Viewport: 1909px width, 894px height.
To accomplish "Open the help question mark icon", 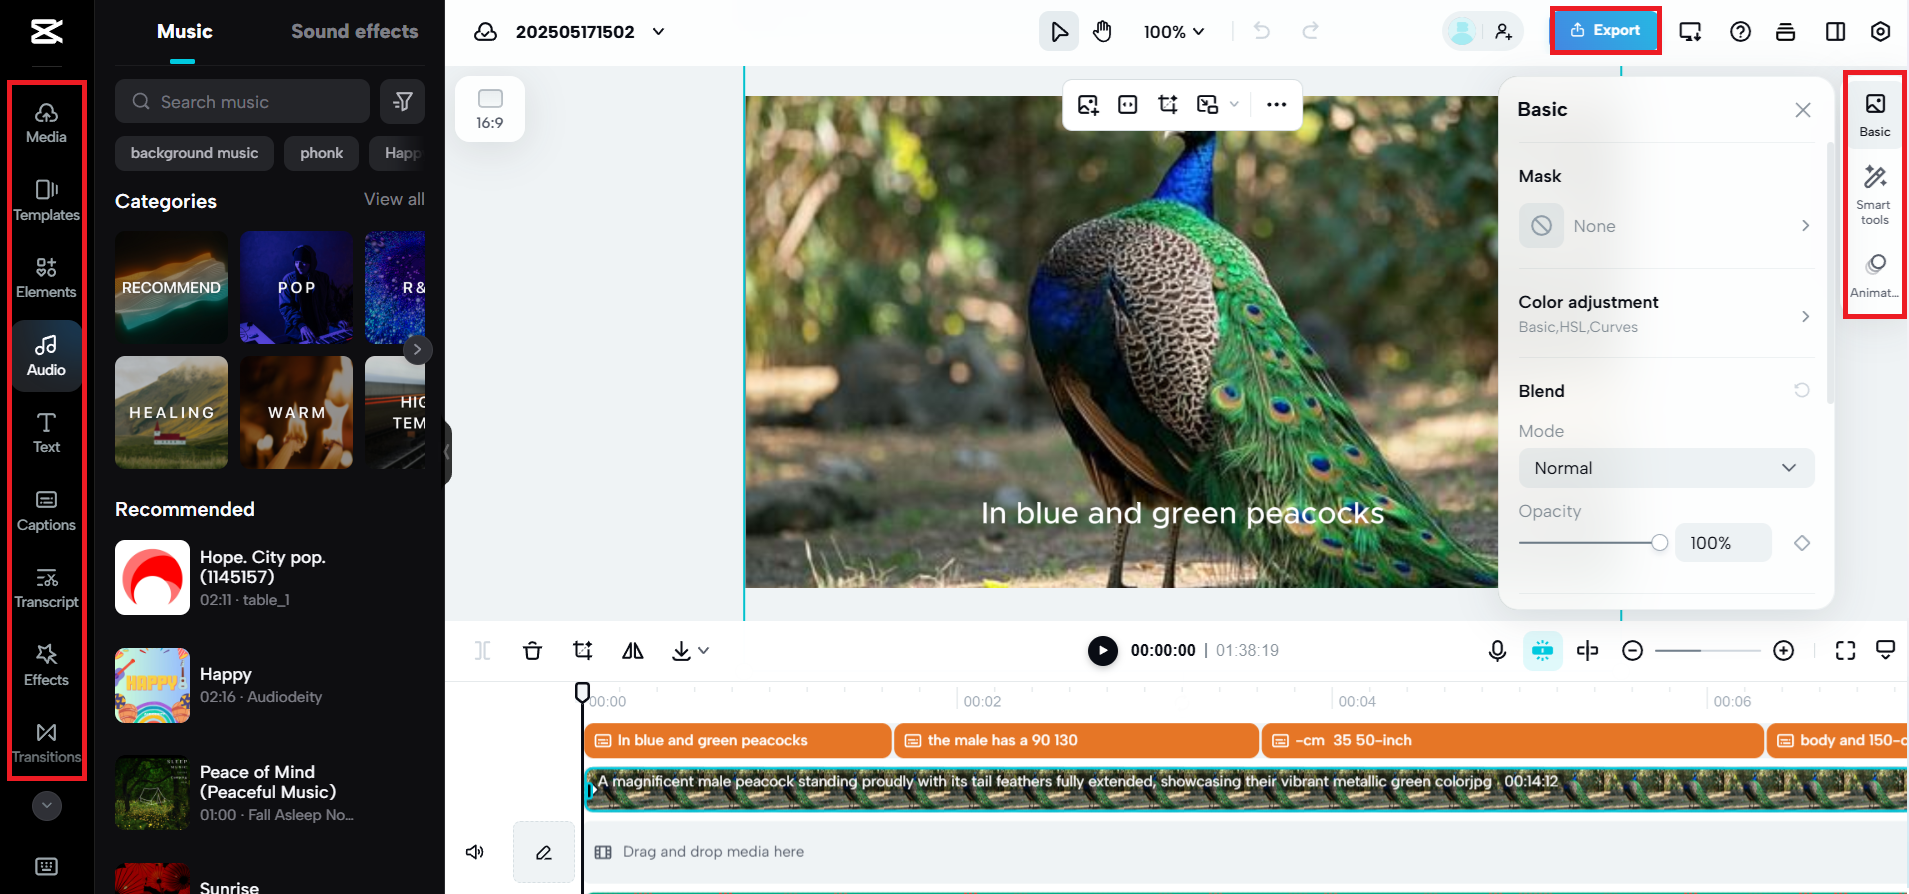I will tap(1740, 32).
